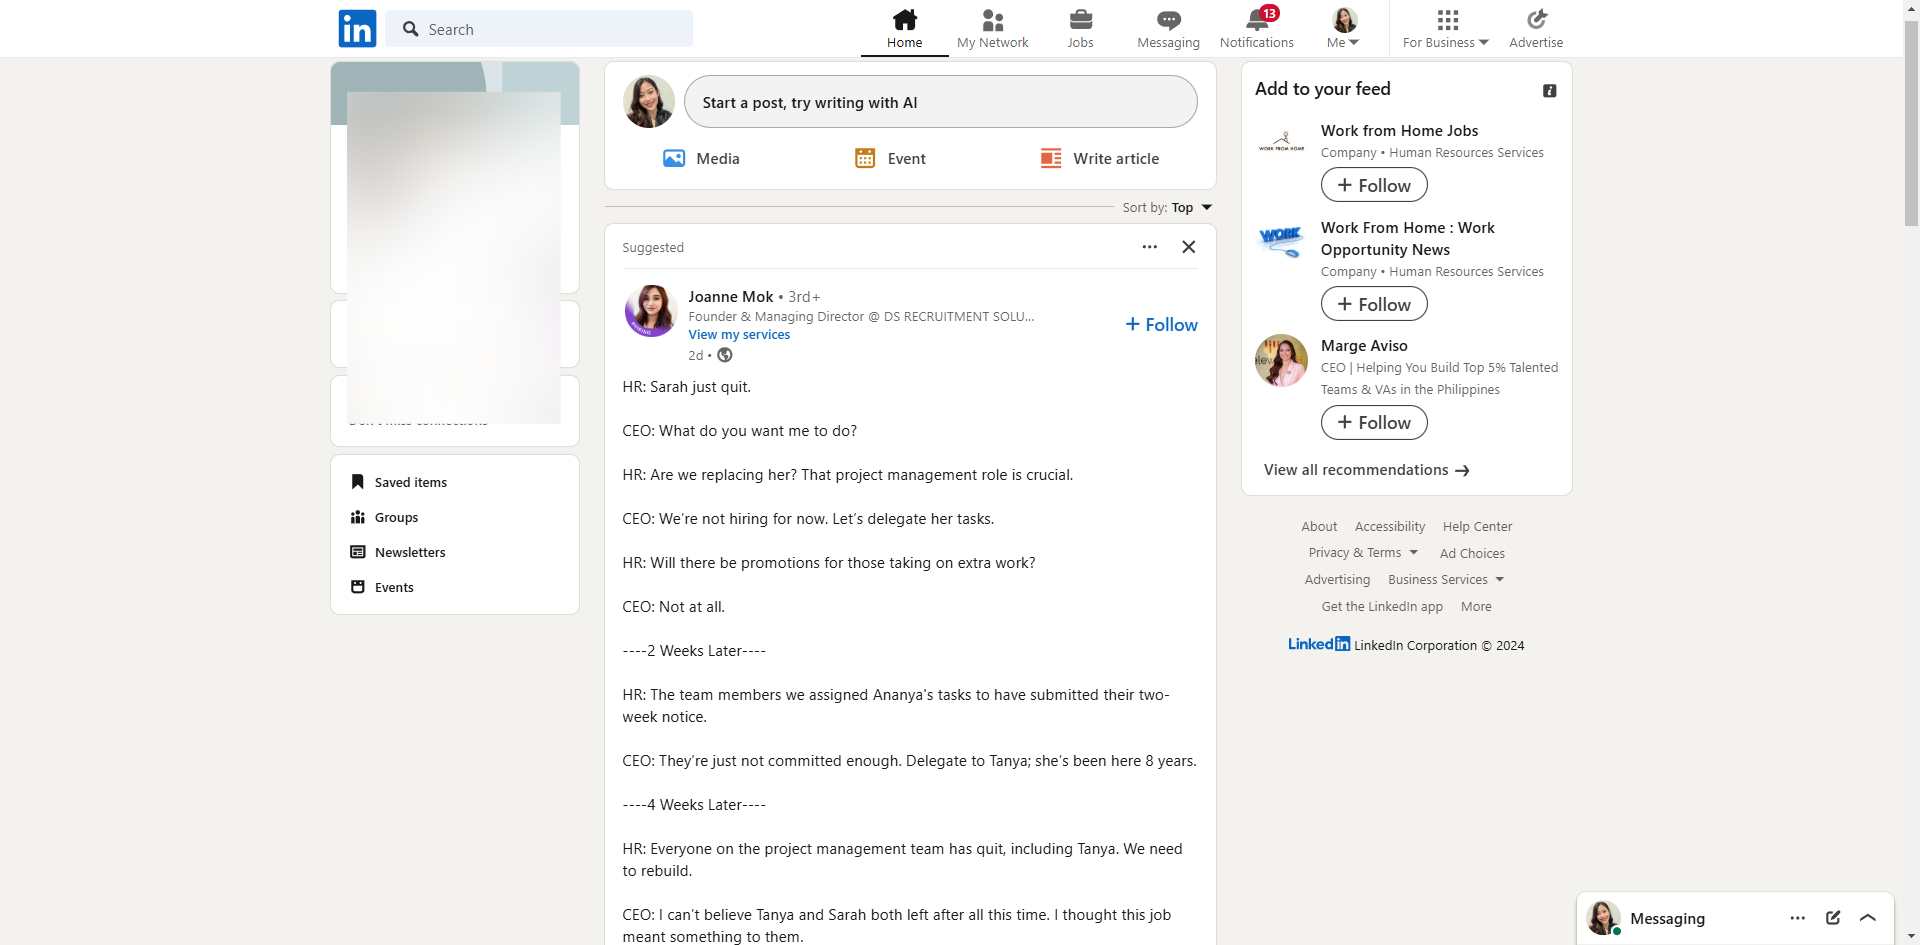Follow Joanne Mok

(x=1161, y=325)
